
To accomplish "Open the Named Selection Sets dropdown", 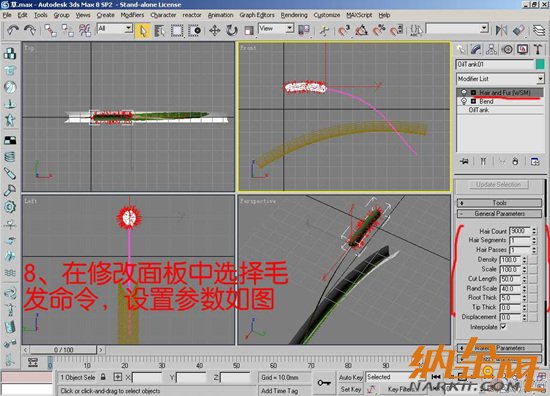I will pos(457,28).
